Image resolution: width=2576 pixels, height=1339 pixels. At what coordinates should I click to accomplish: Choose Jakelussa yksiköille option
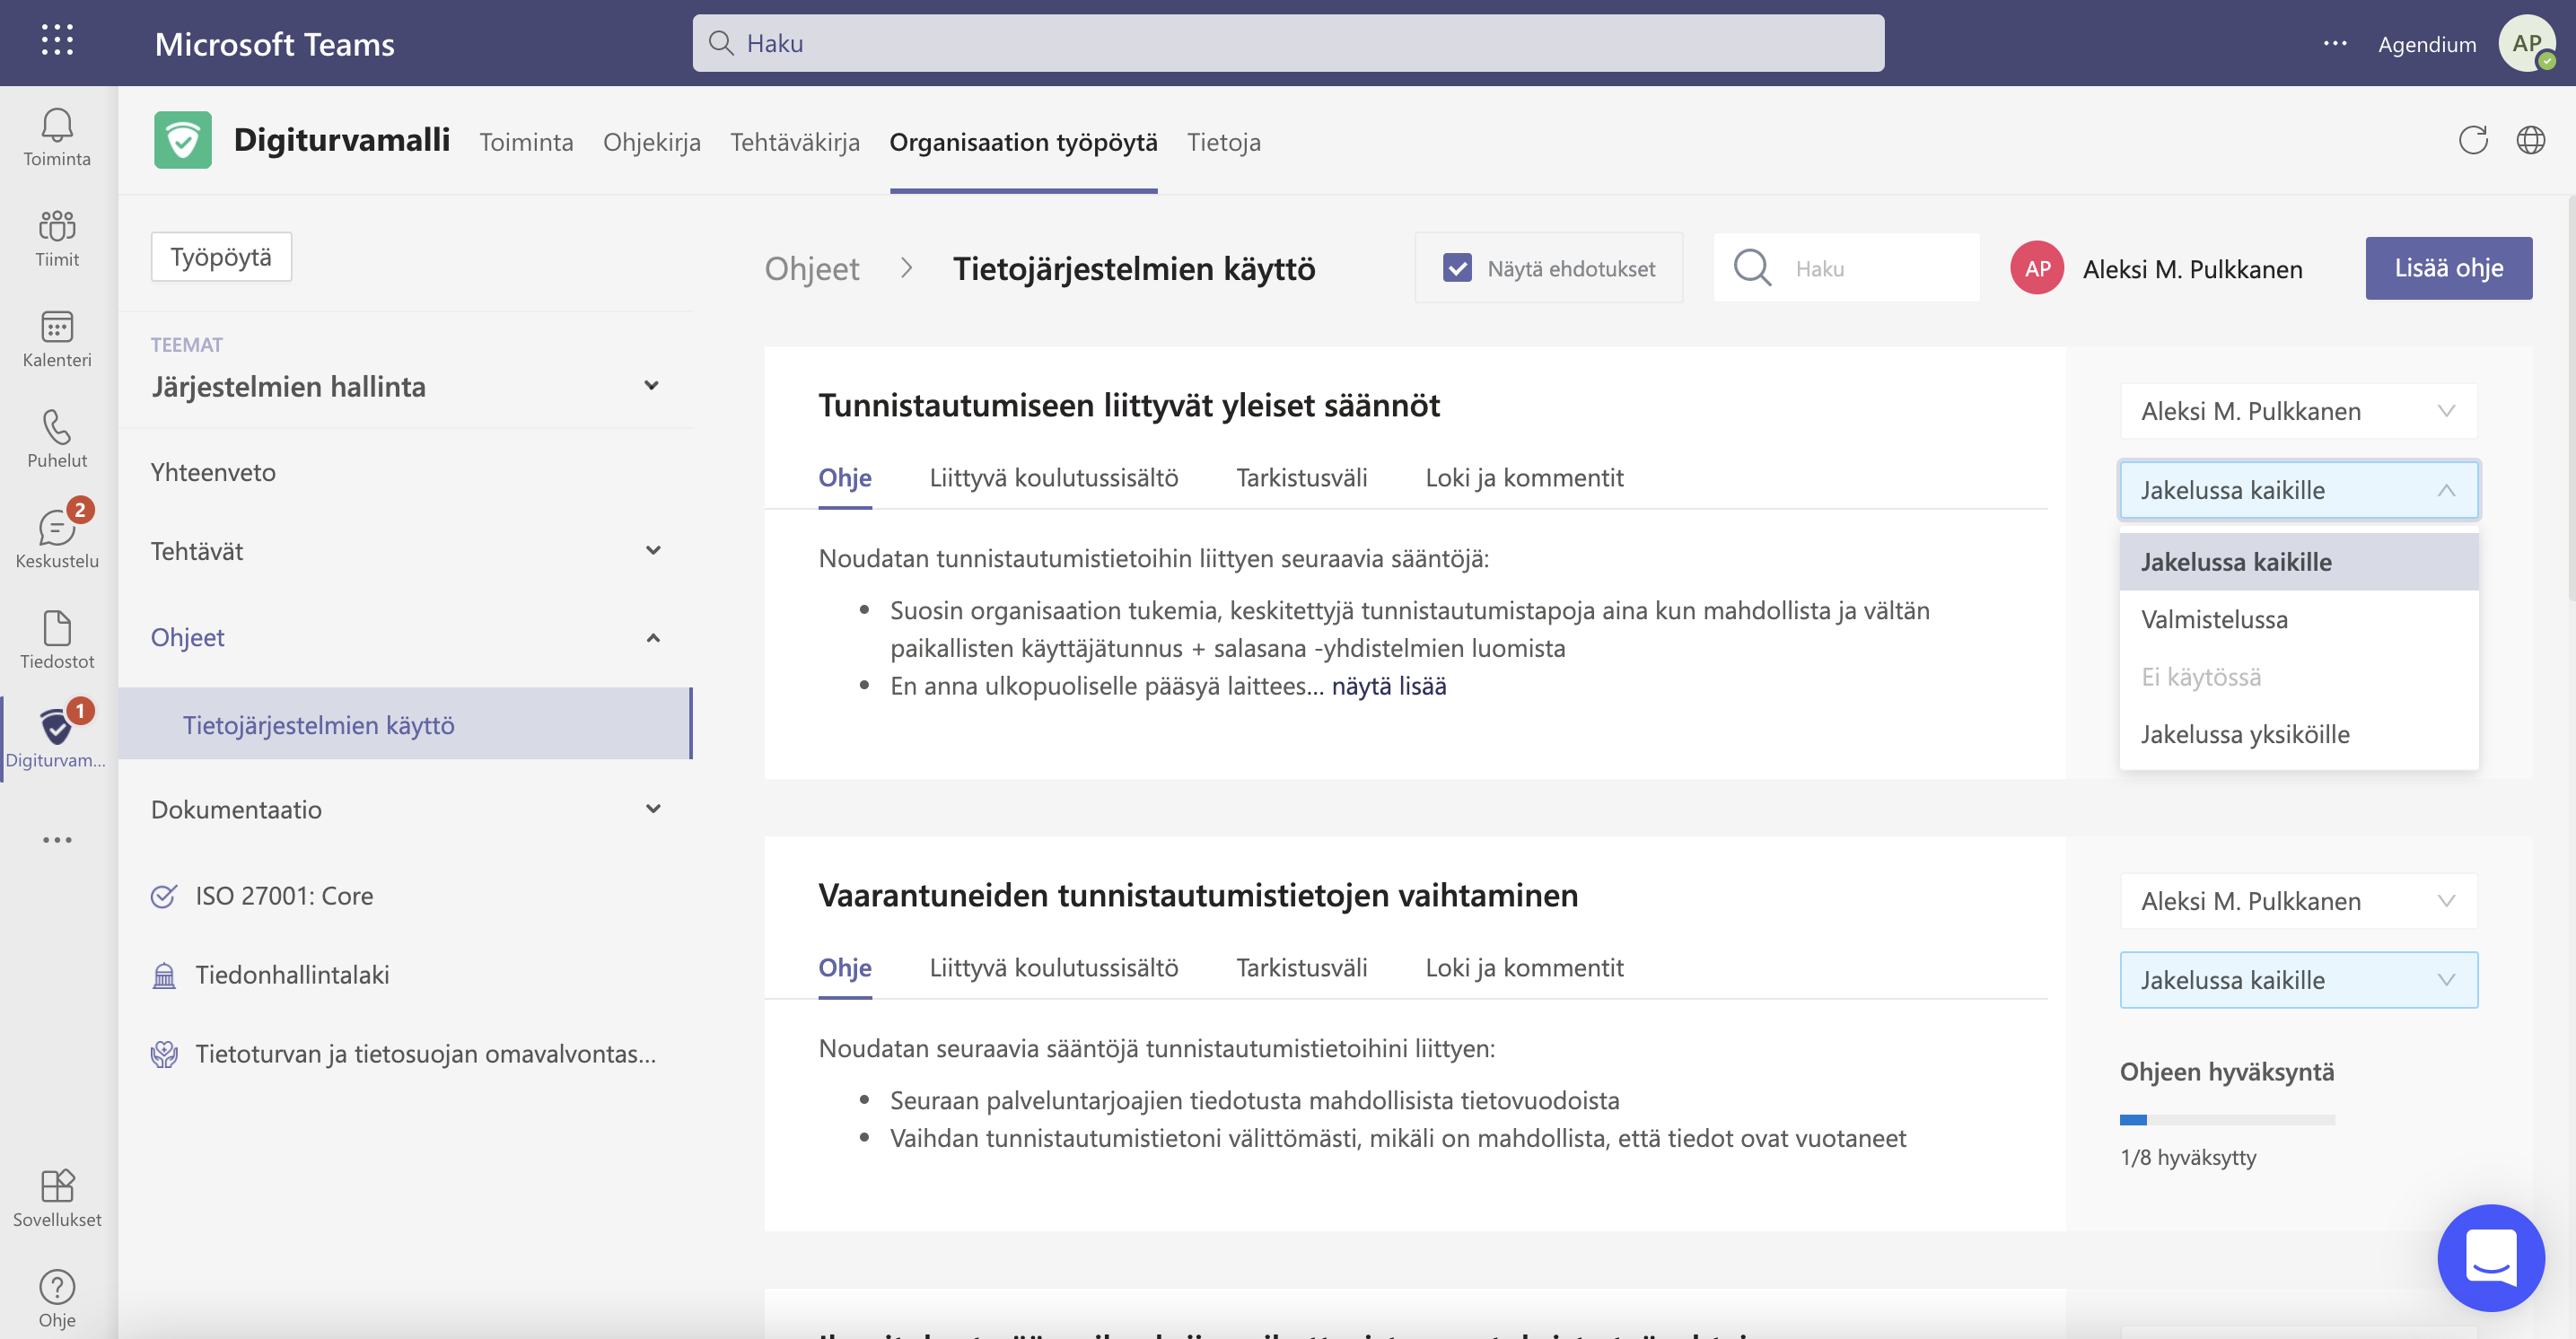click(x=2244, y=734)
